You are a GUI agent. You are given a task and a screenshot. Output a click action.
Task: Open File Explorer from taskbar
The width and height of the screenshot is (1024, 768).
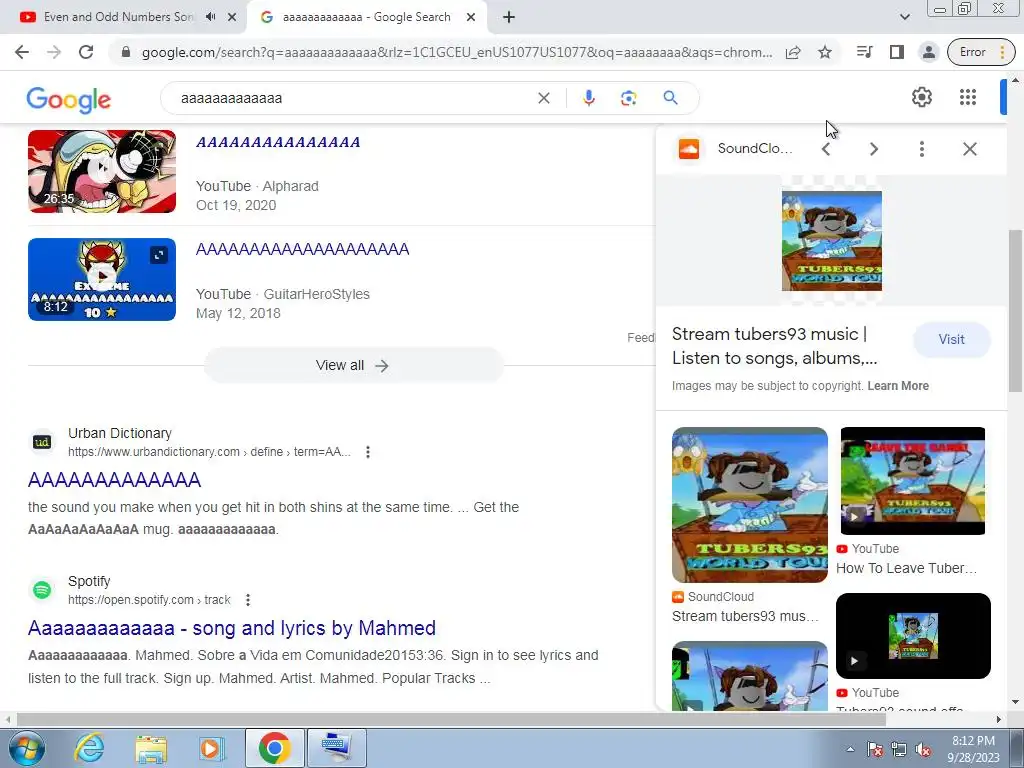pos(151,748)
